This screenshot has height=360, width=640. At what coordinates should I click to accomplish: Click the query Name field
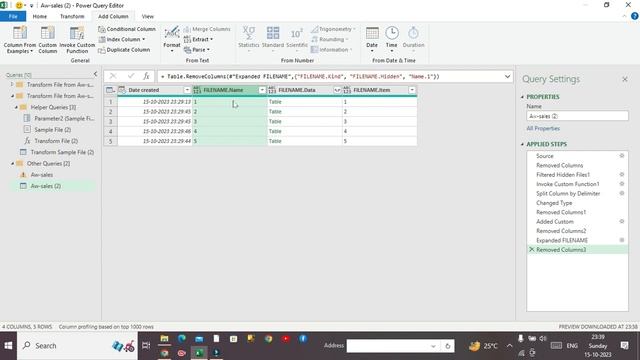[577, 116]
